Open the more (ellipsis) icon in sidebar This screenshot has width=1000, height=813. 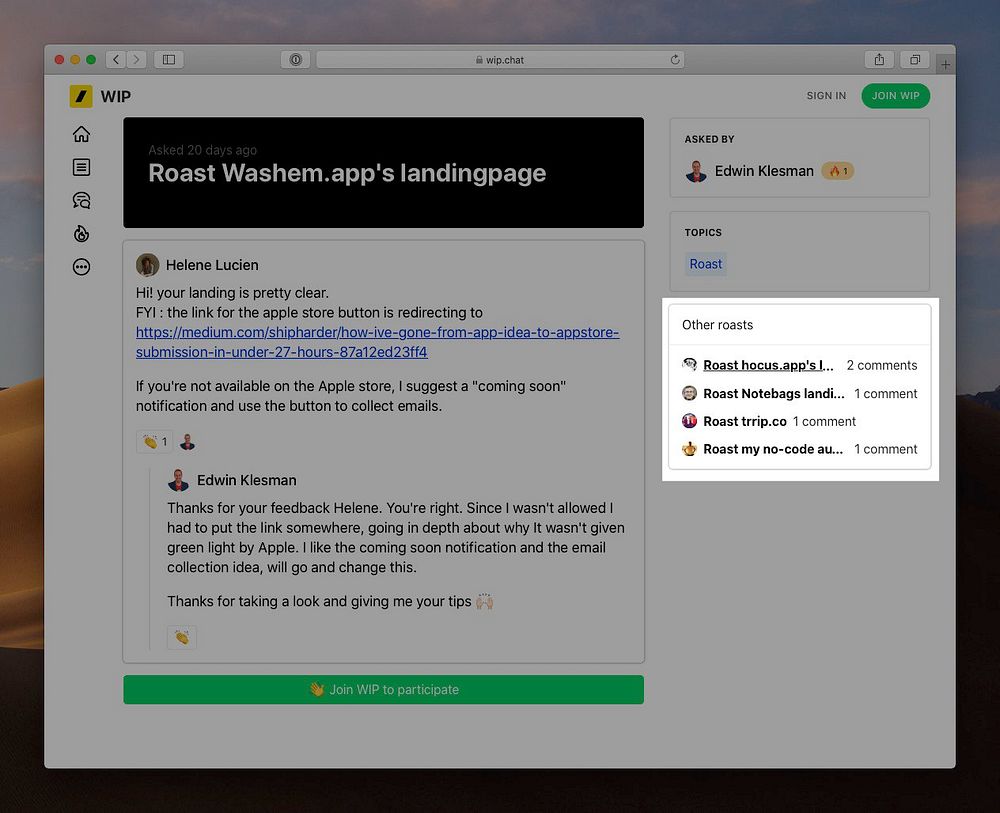[x=81, y=267]
